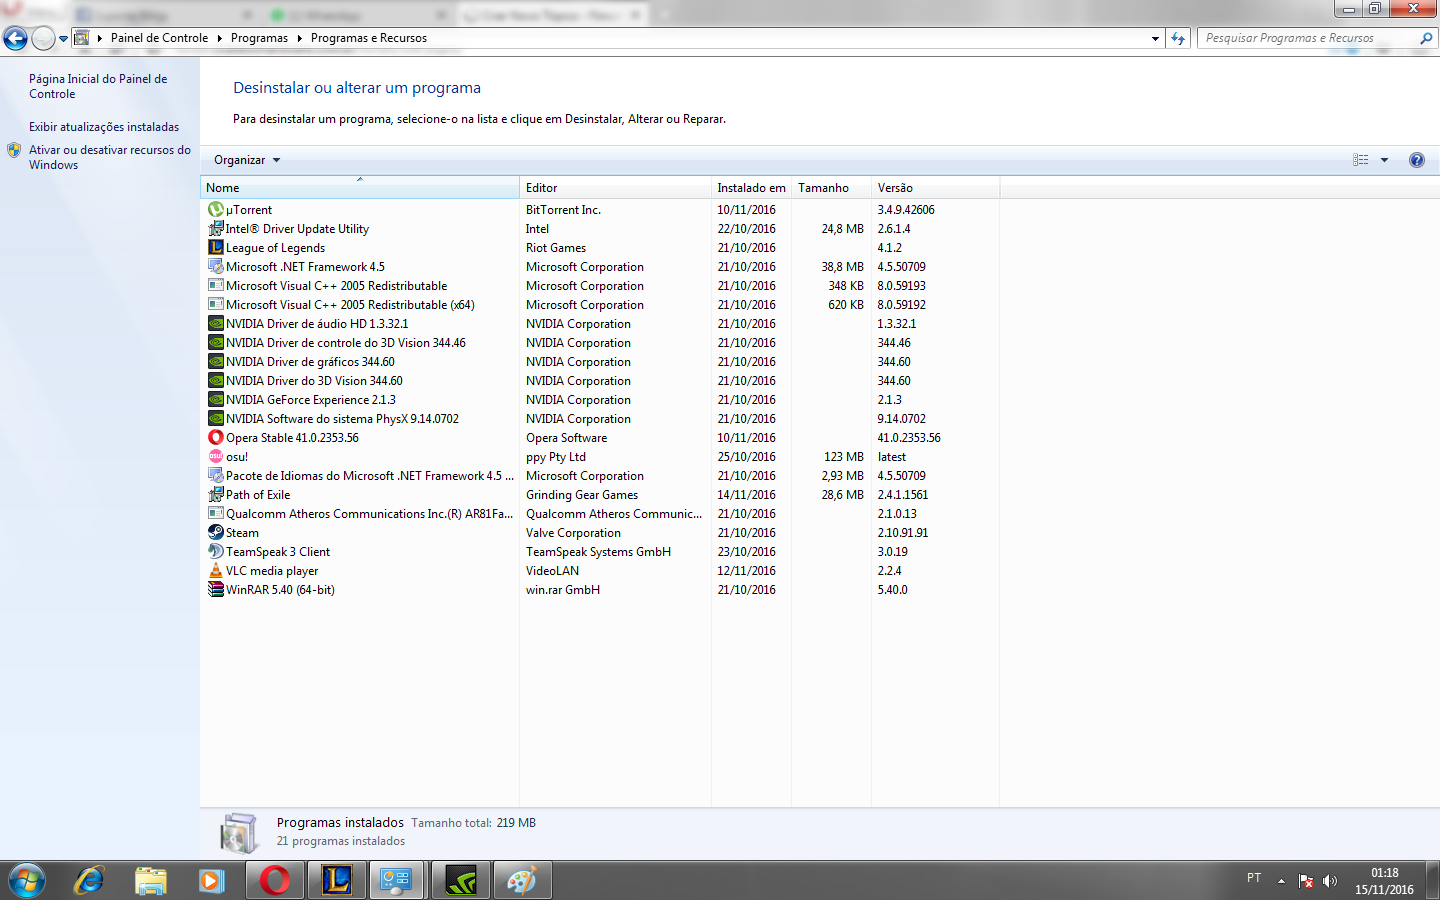The image size is (1440, 900).
Task: Open the help question mark button
Action: [x=1417, y=160]
